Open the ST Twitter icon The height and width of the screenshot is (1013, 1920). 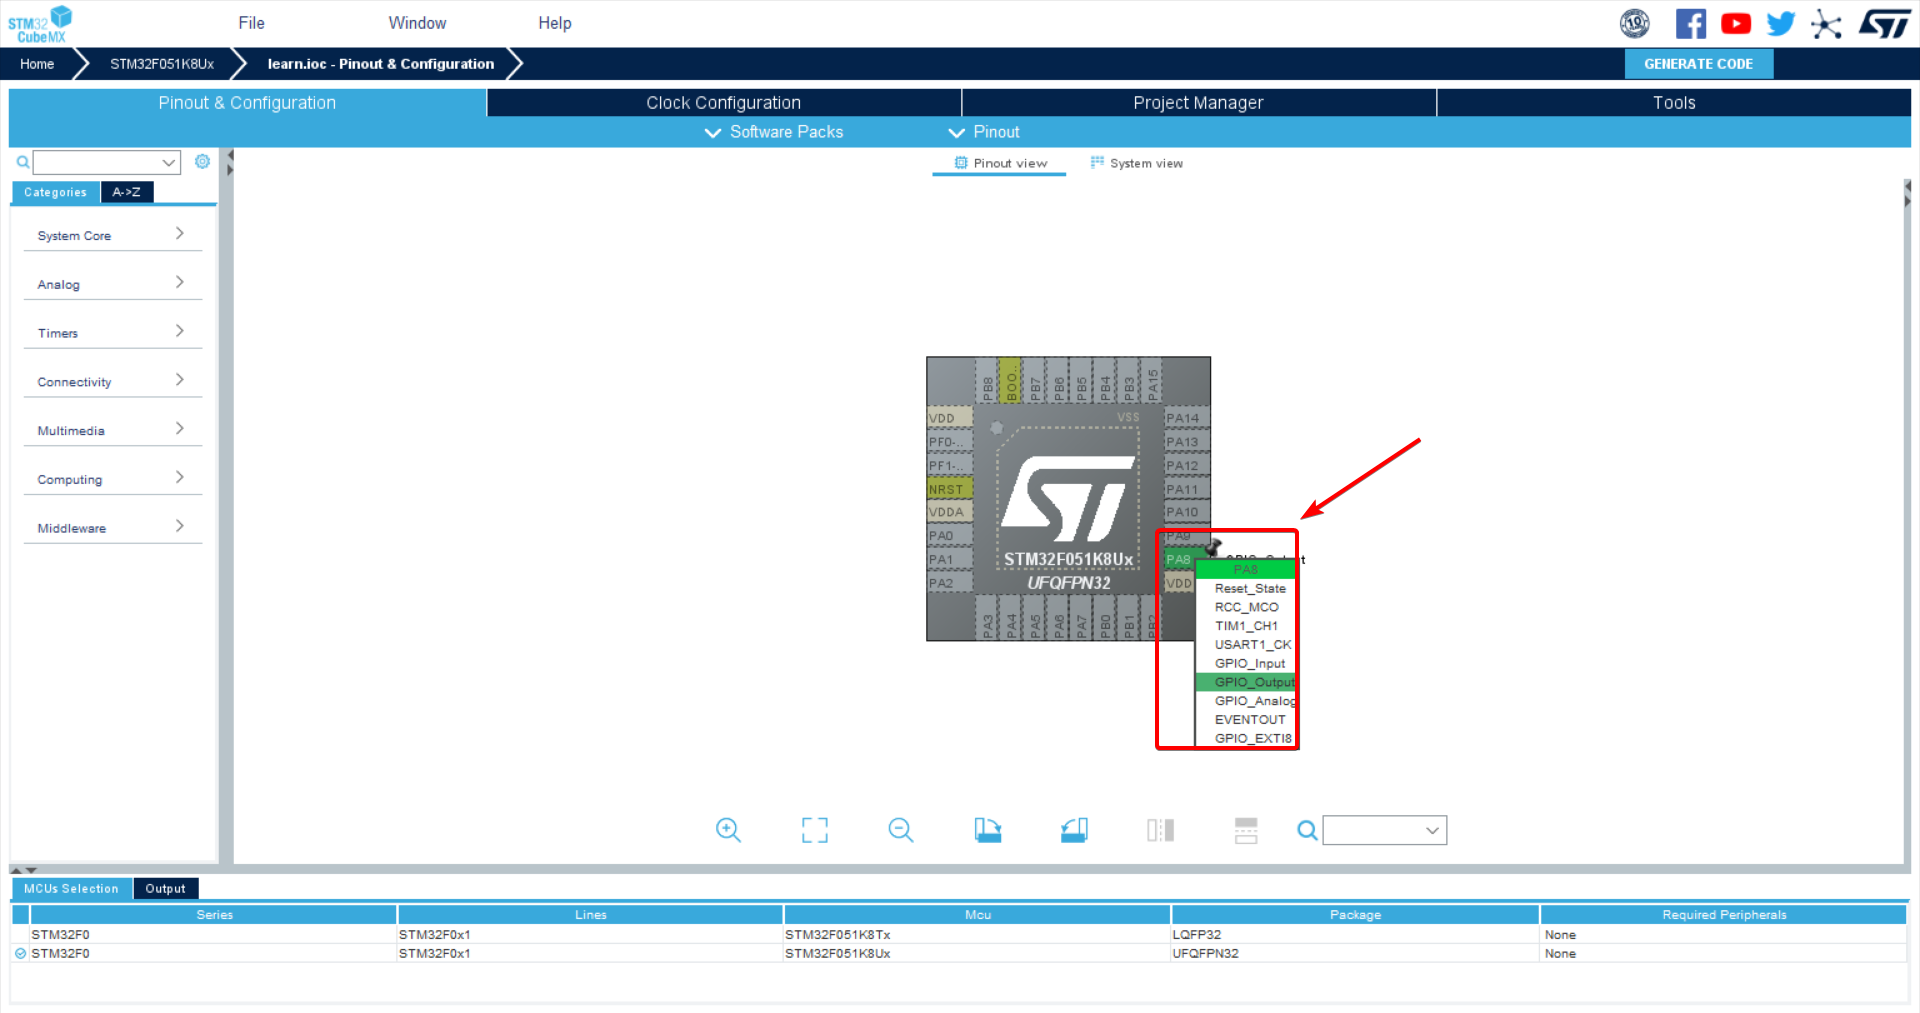pos(1780,24)
